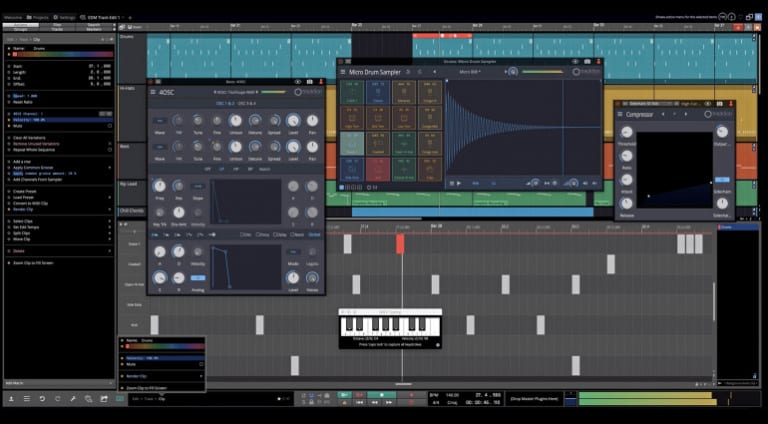768x424 pixels.
Task: Open the Settings tab
Action: tap(65, 17)
